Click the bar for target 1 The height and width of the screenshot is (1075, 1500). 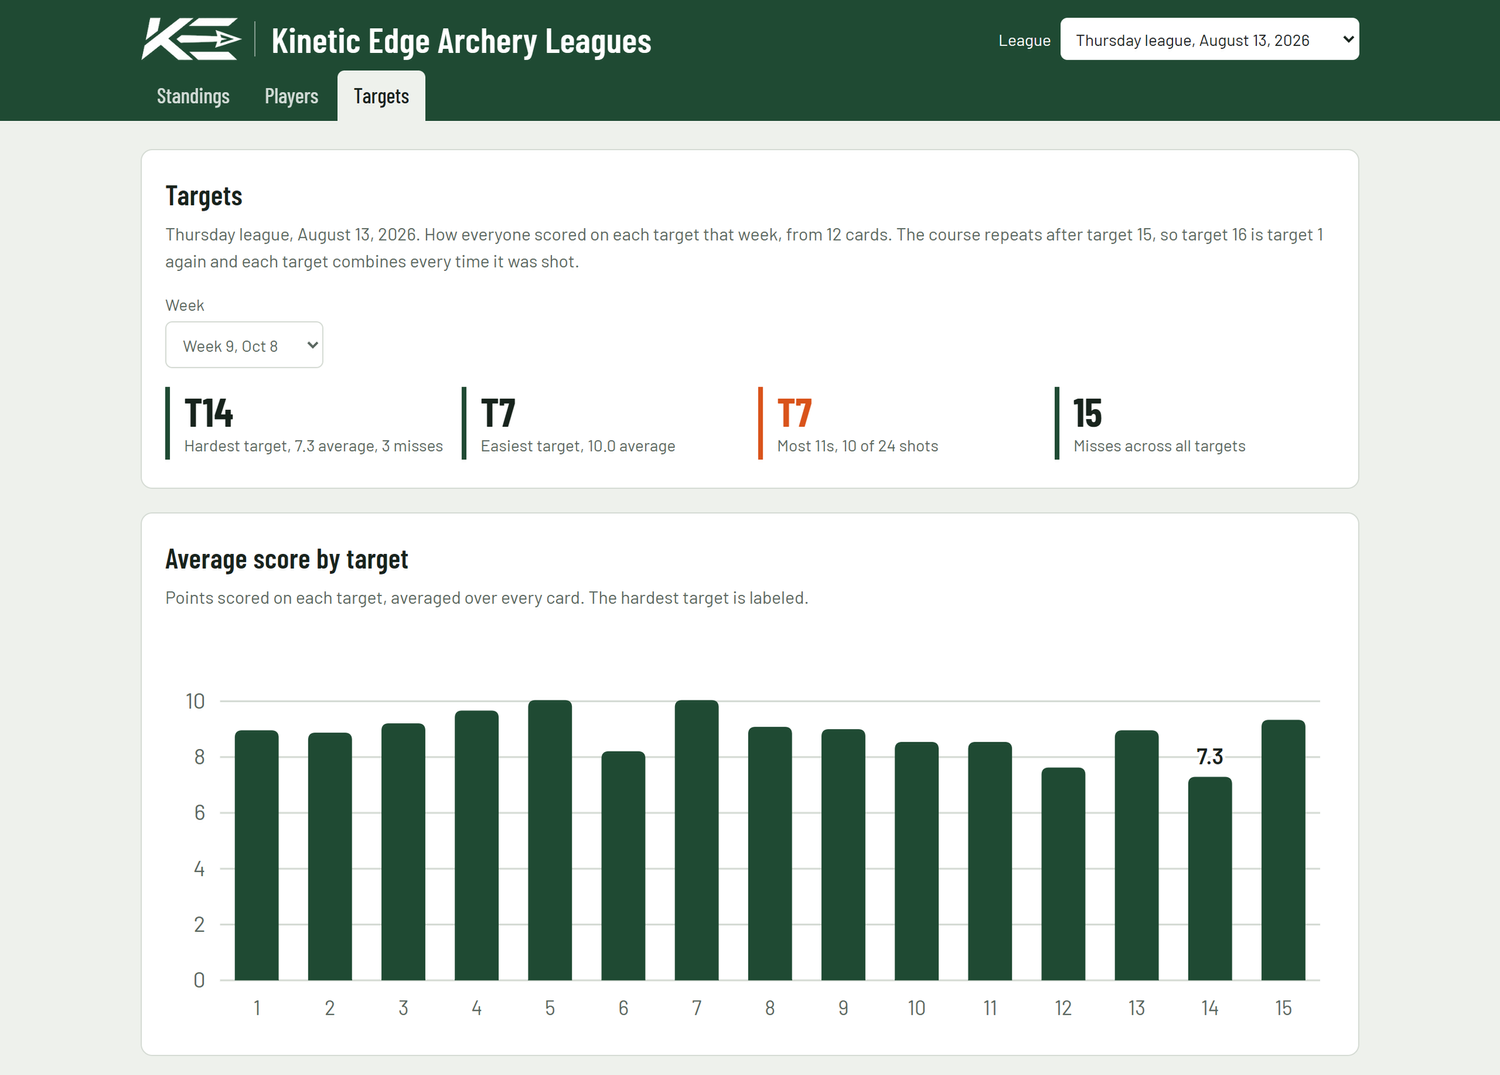[257, 855]
